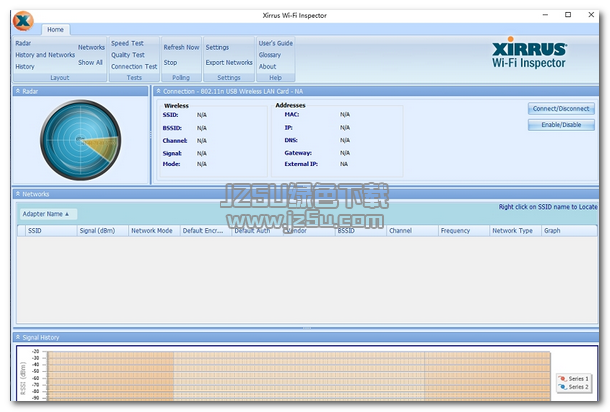The width and height of the screenshot is (610, 412).
Task: Open the Xirrus orb application menu
Action: coord(23,21)
